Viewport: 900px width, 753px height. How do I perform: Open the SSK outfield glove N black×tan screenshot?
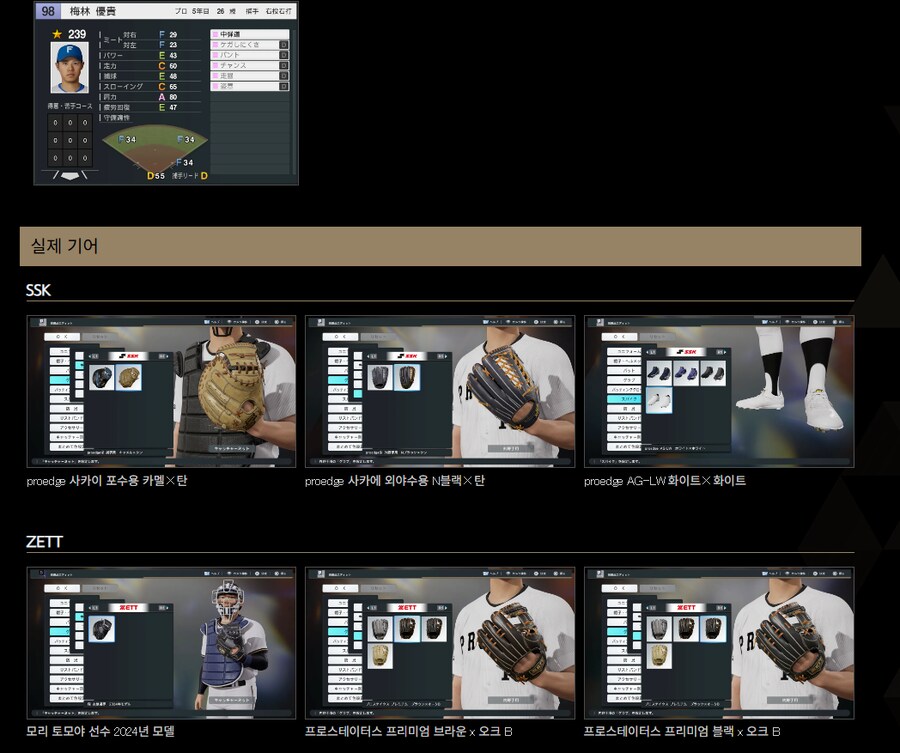coord(440,392)
